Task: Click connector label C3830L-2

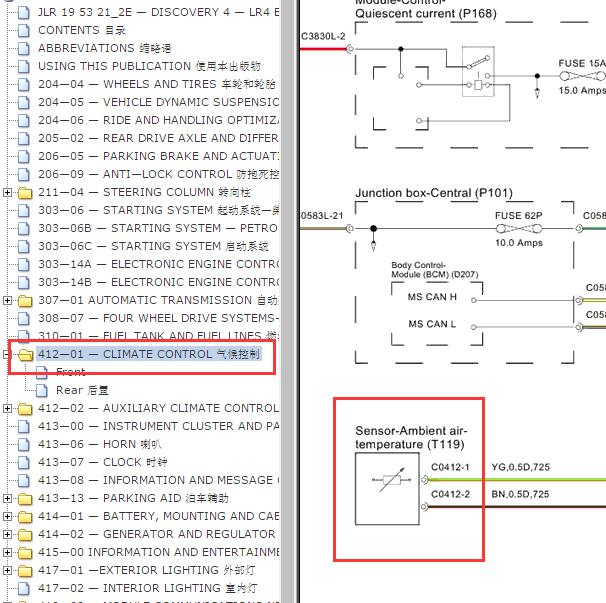Action: 323,36
